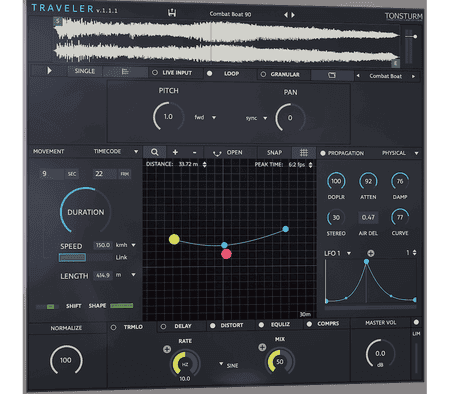Click the plus zoom-in icon above grid

pyautogui.click(x=175, y=152)
